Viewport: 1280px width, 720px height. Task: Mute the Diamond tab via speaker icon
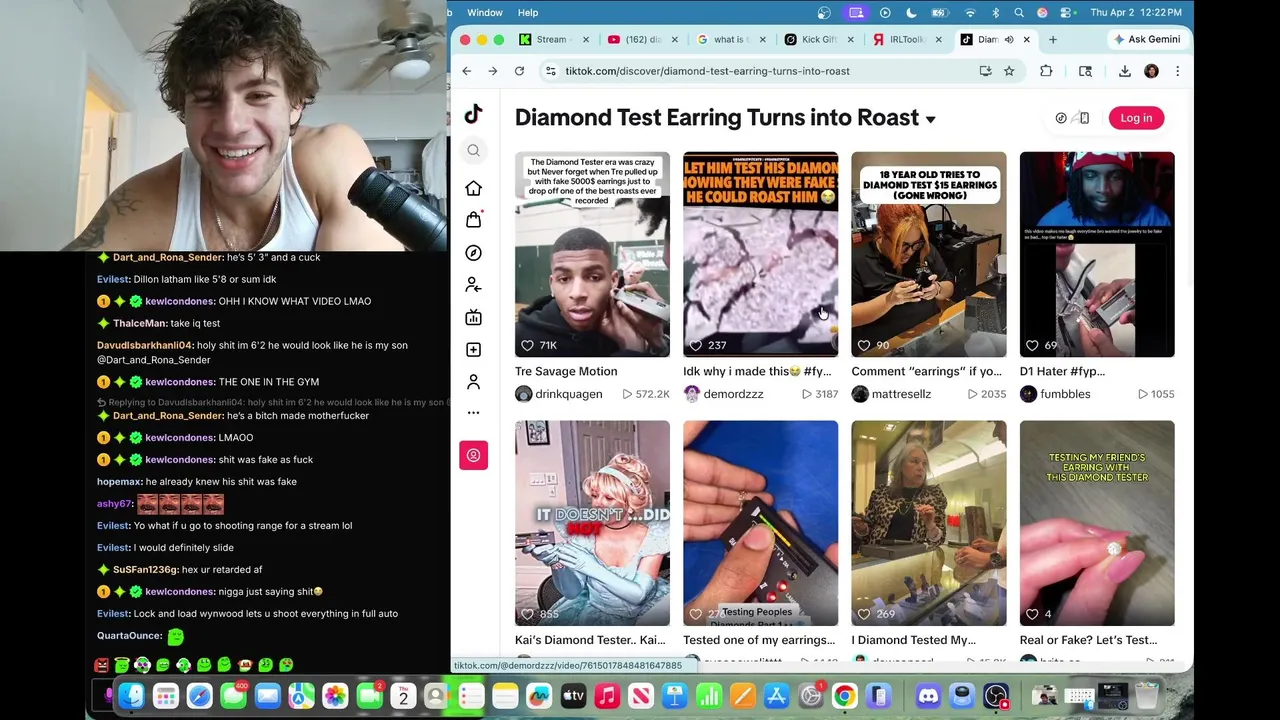coord(1009,39)
